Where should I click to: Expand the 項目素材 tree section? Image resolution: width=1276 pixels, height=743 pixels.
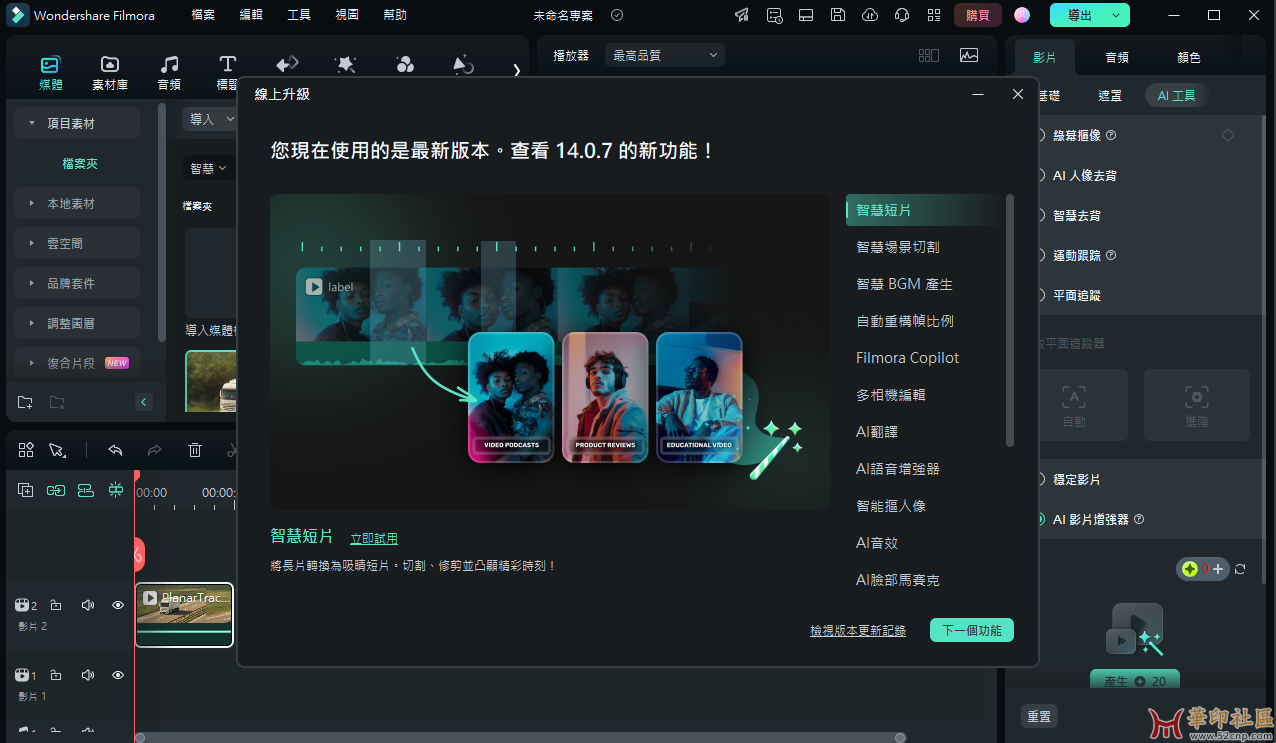[x=32, y=123]
